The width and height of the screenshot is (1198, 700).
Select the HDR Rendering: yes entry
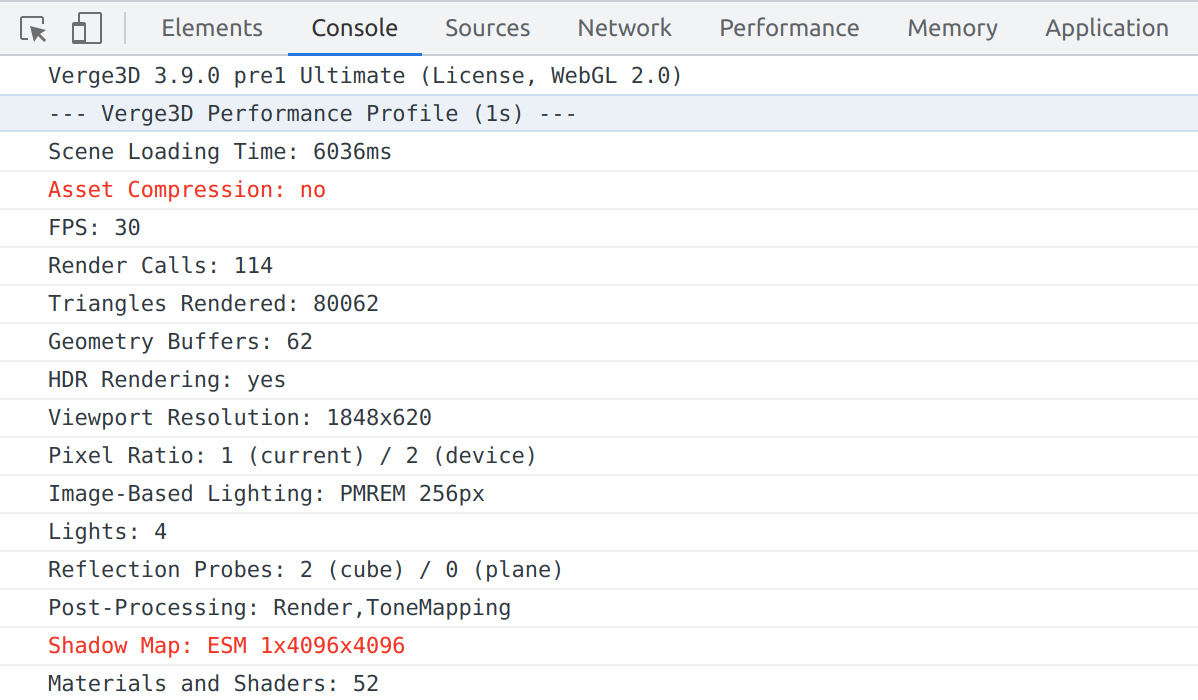click(599, 380)
